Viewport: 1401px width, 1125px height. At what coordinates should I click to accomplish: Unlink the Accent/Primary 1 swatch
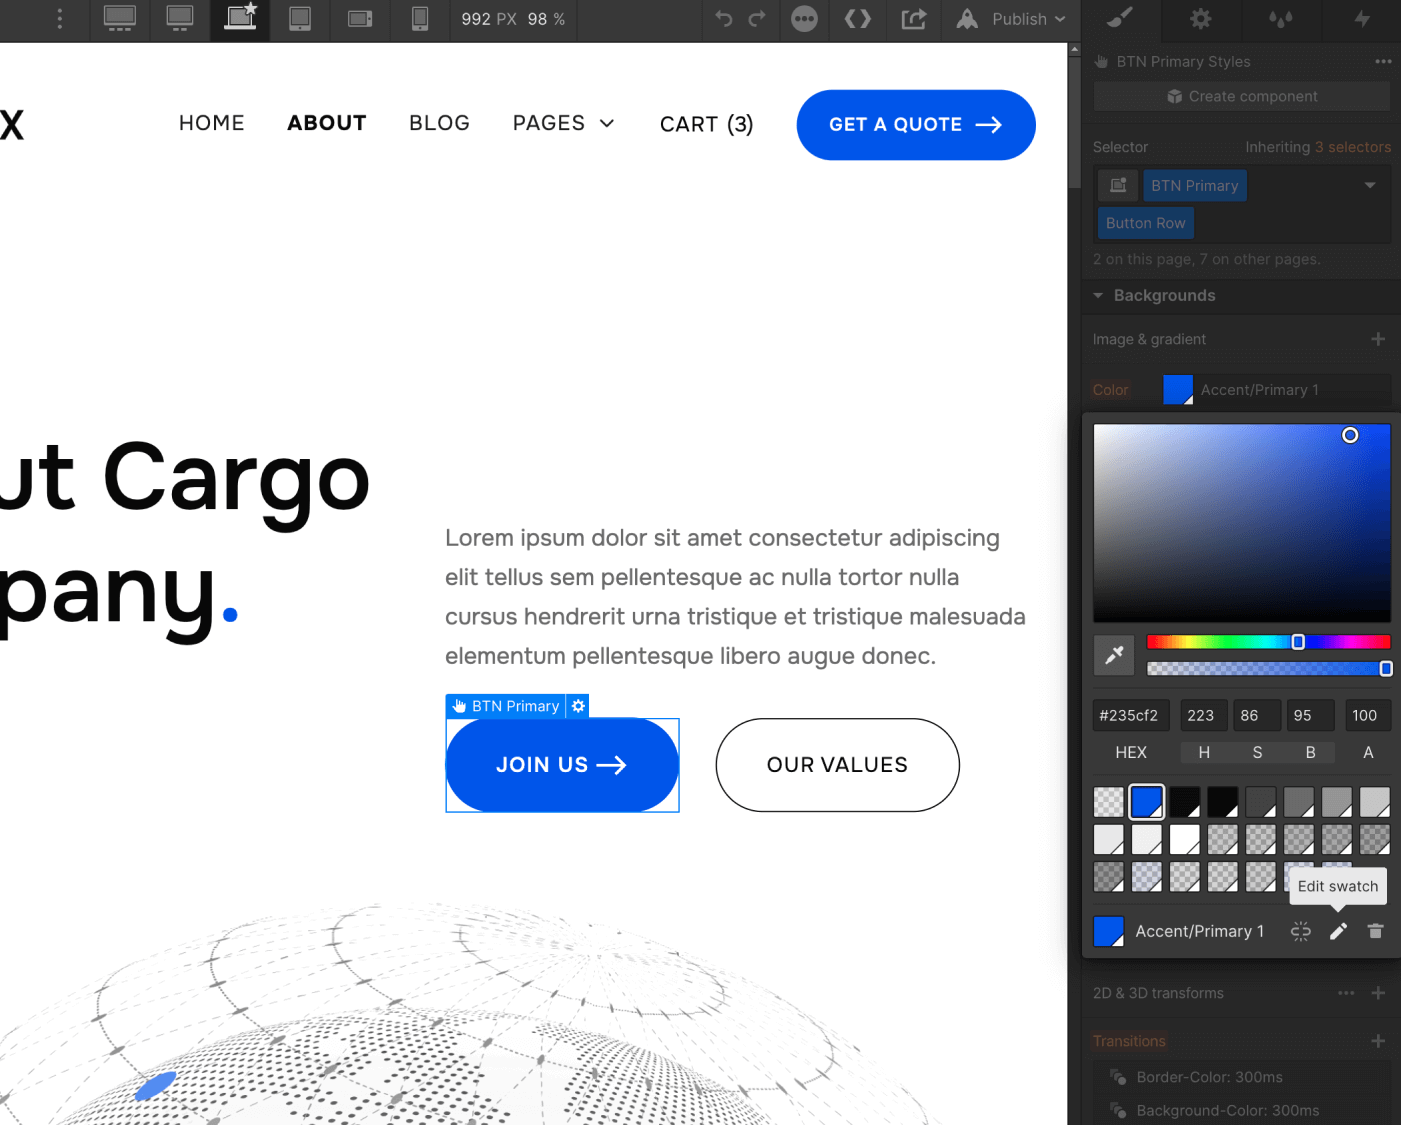pyautogui.click(x=1300, y=931)
